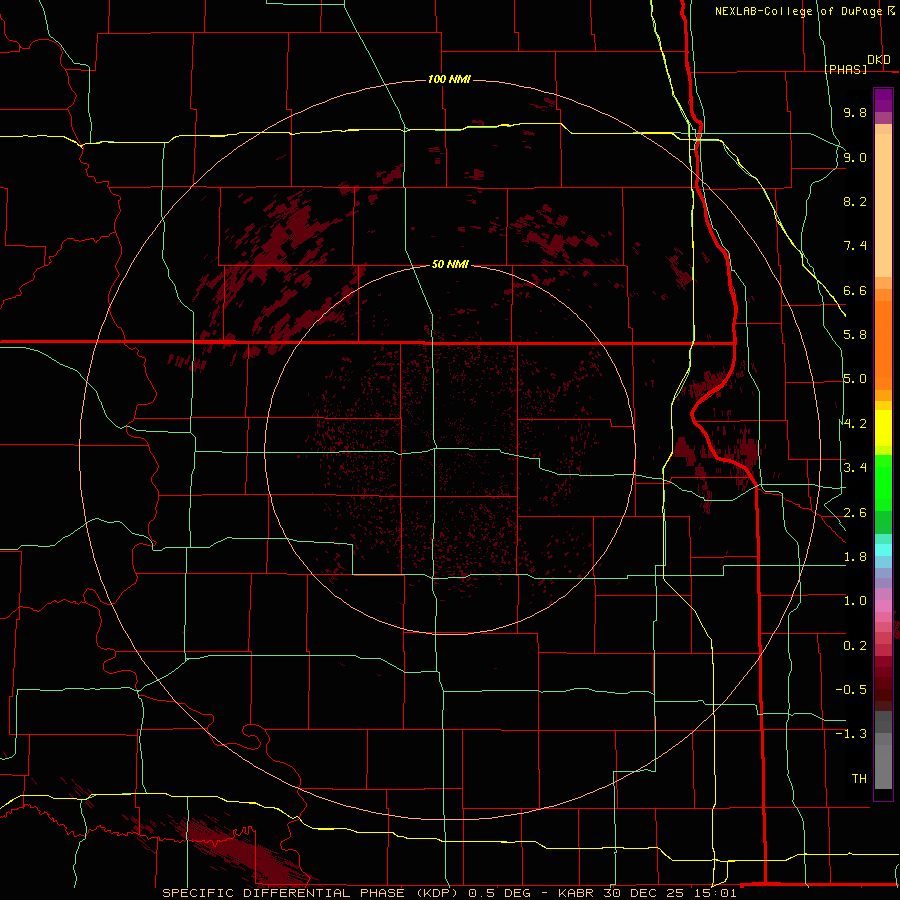Click the 5.8 value on the color scale
The image size is (900, 900).
point(855,335)
